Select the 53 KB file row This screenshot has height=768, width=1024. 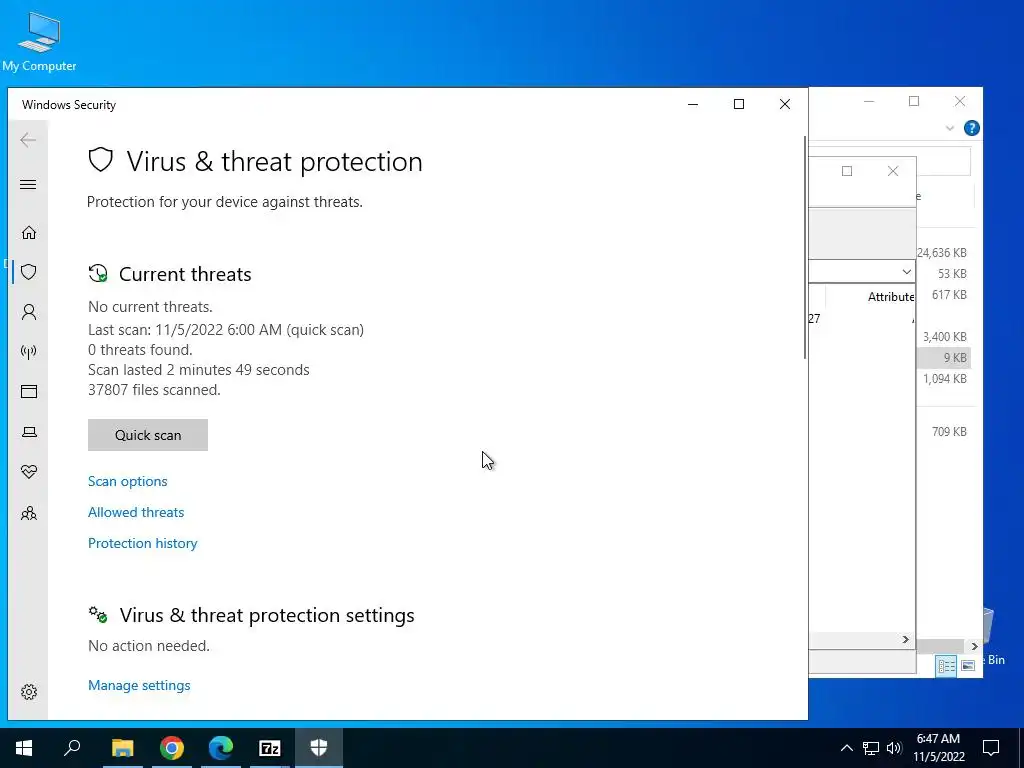tap(944, 274)
